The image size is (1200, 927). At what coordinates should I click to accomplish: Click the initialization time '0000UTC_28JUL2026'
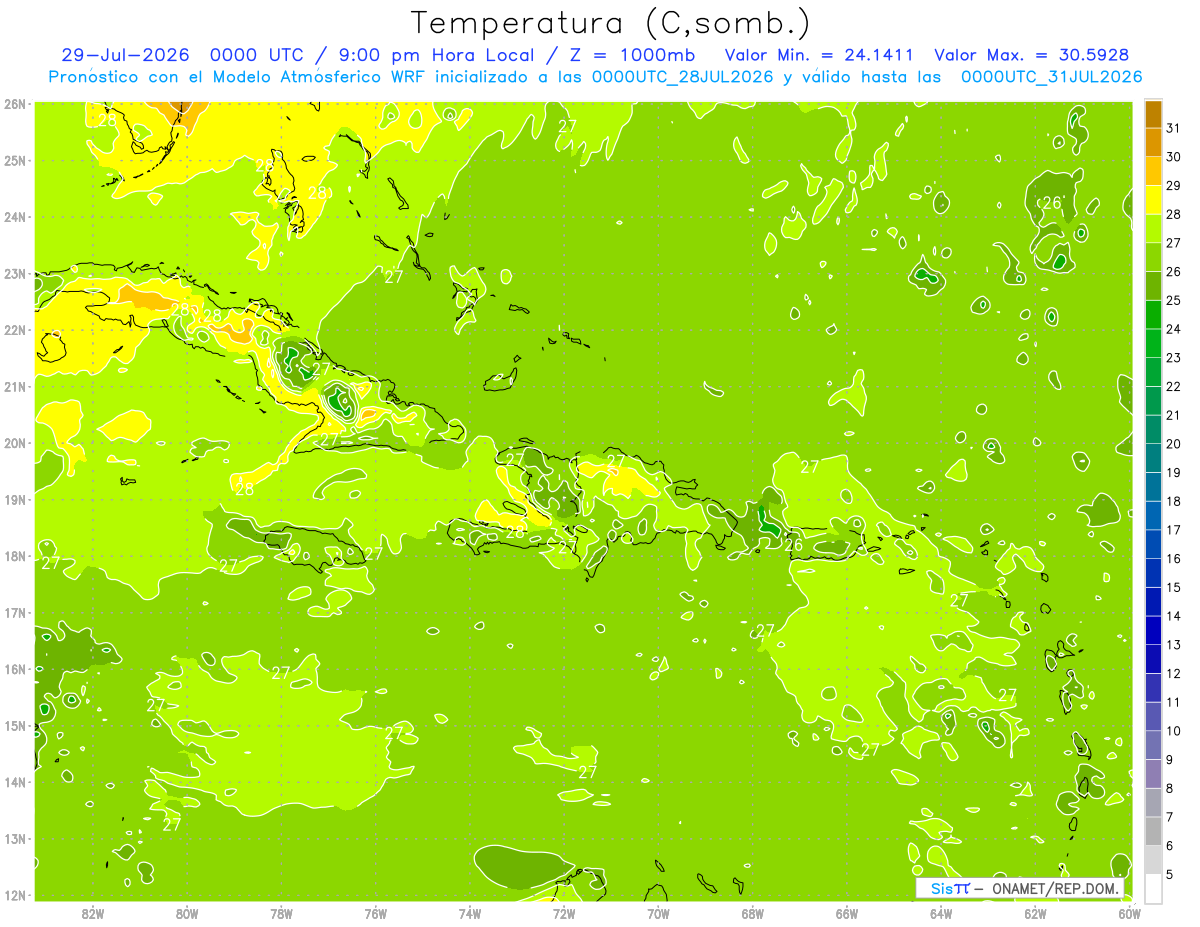pos(681,77)
